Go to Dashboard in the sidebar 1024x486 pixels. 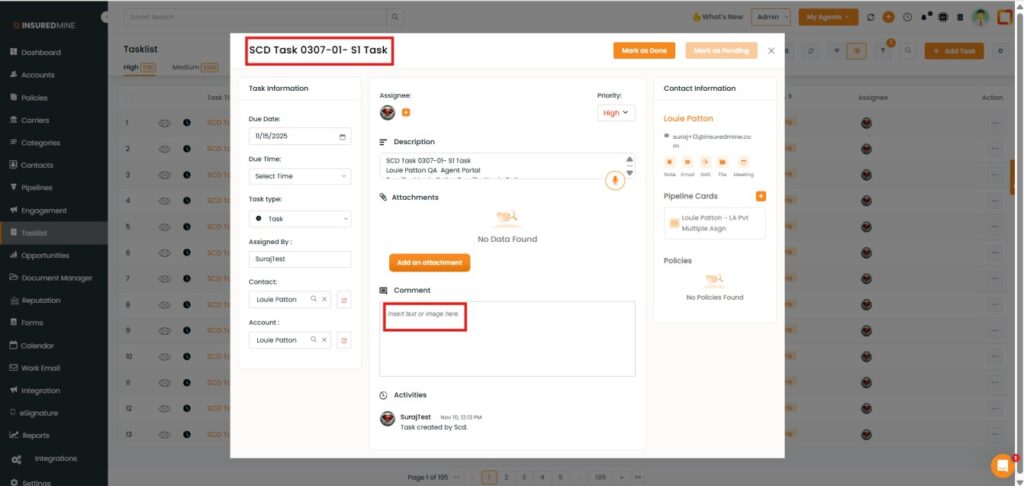pyautogui.click(x=41, y=52)
